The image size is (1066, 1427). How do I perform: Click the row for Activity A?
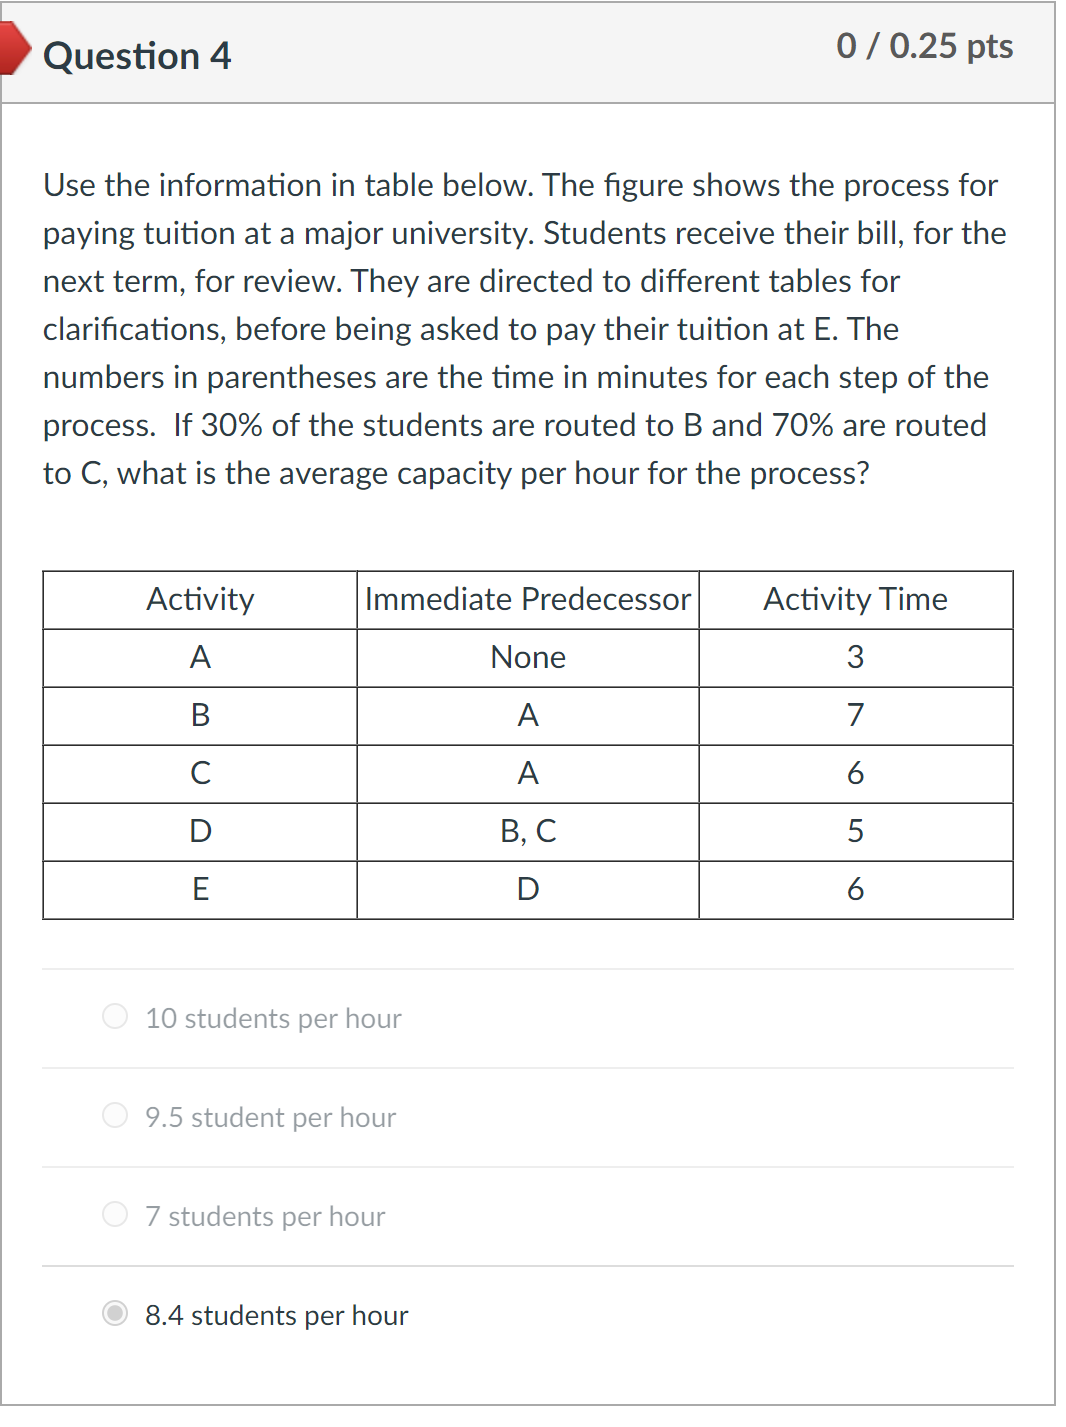(x=202, y=657)
